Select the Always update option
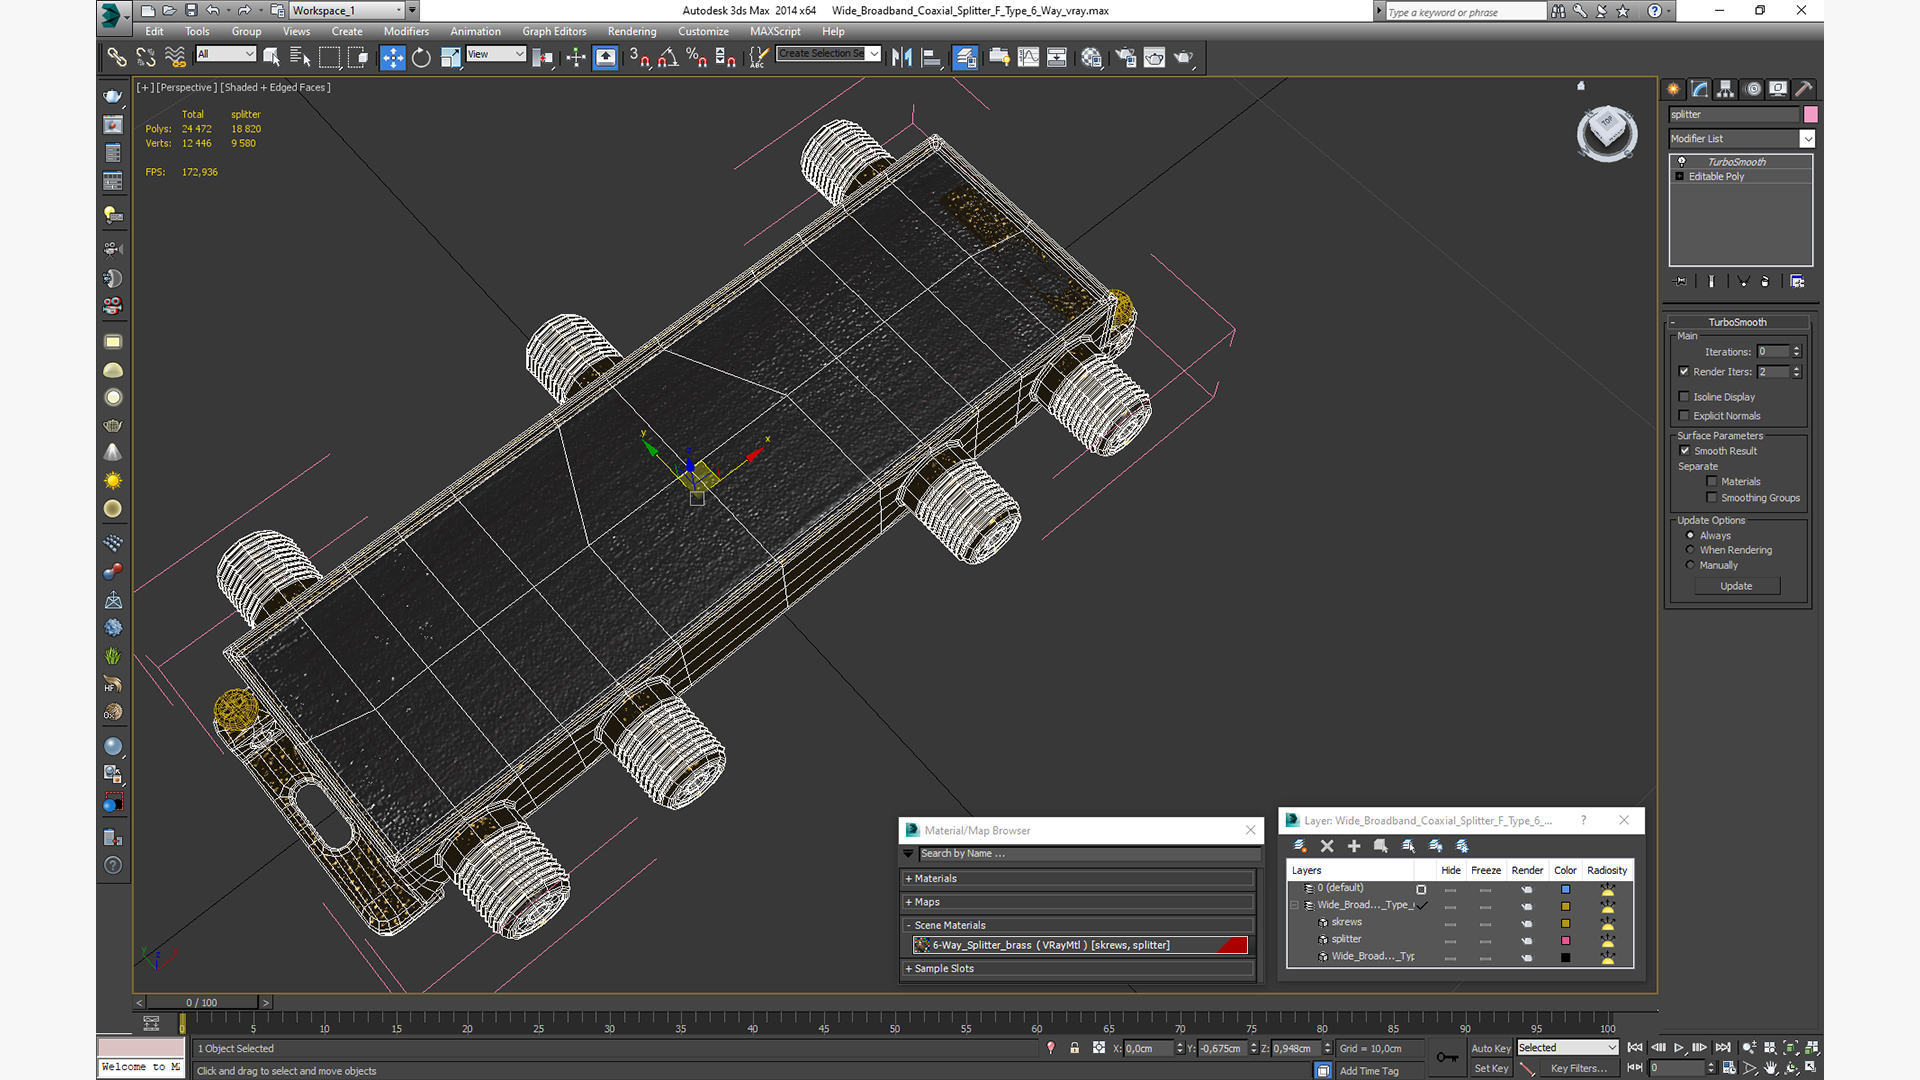 pyautogui.click(x=1691, y=535)
